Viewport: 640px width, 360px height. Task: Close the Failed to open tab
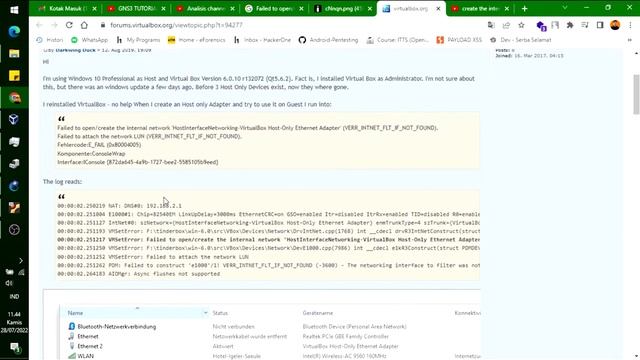coord(301,8)
